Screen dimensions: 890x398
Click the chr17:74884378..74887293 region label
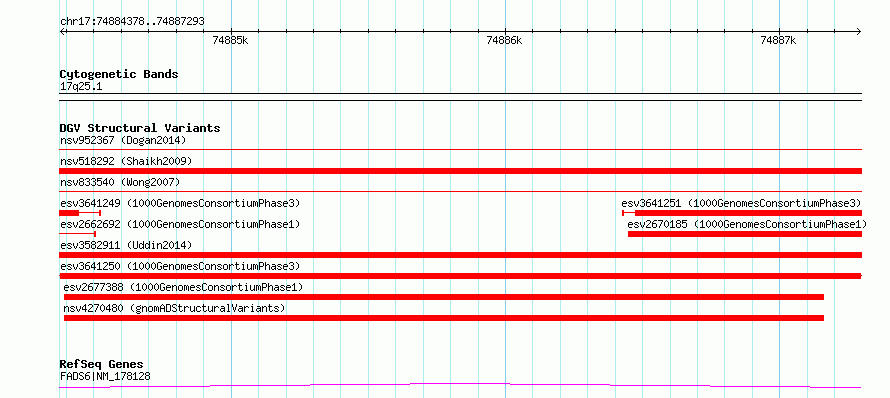132,22
